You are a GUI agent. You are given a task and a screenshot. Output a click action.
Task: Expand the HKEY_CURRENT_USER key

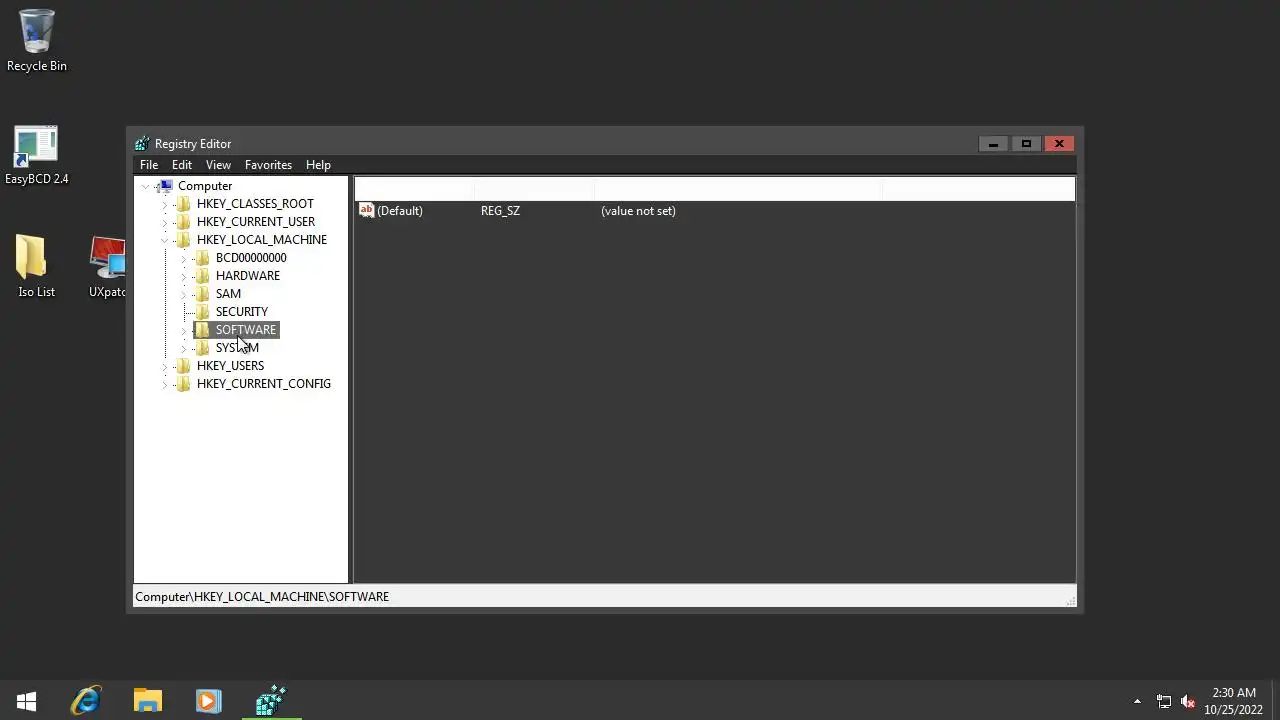click(x=165, y=222)
